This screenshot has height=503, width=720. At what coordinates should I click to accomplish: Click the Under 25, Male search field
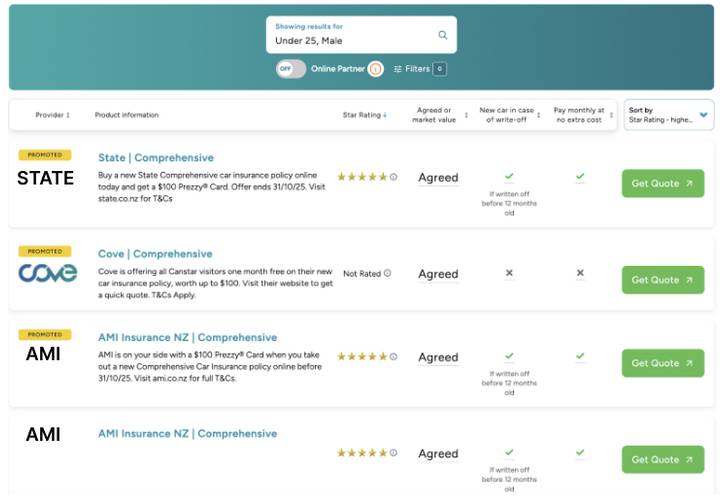pos(361,35)
